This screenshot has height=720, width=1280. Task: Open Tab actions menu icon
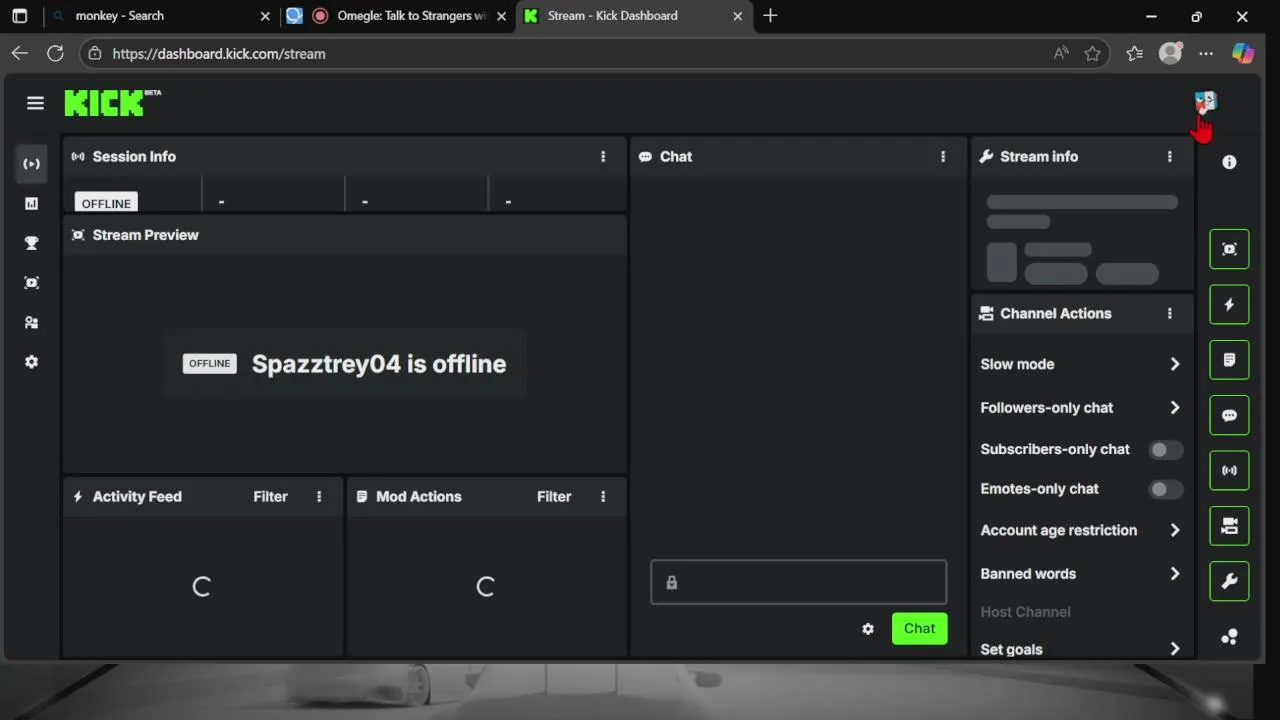[x=20, y=16]
